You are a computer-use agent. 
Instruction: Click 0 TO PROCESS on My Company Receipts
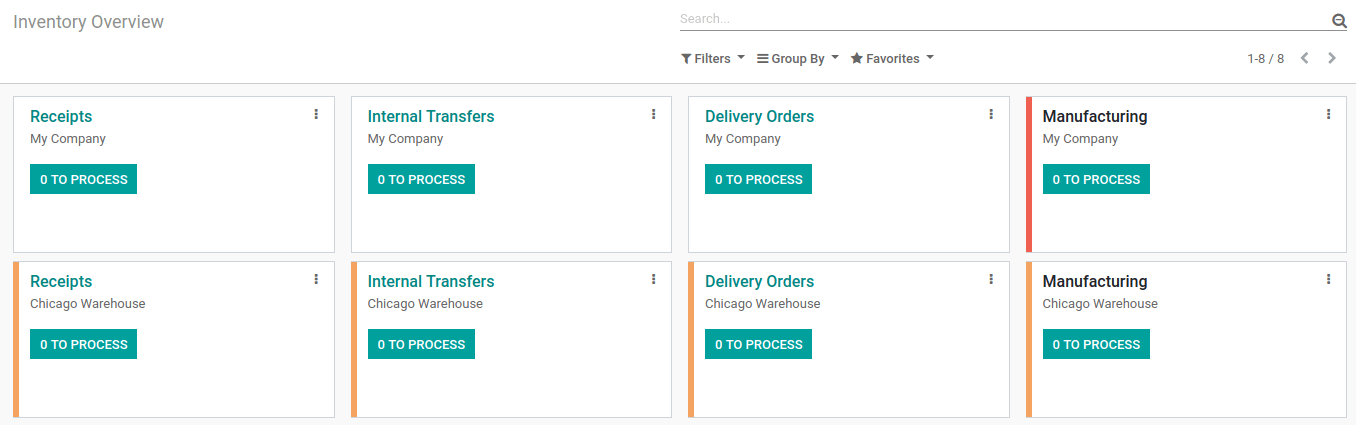[x=84, y=179]
